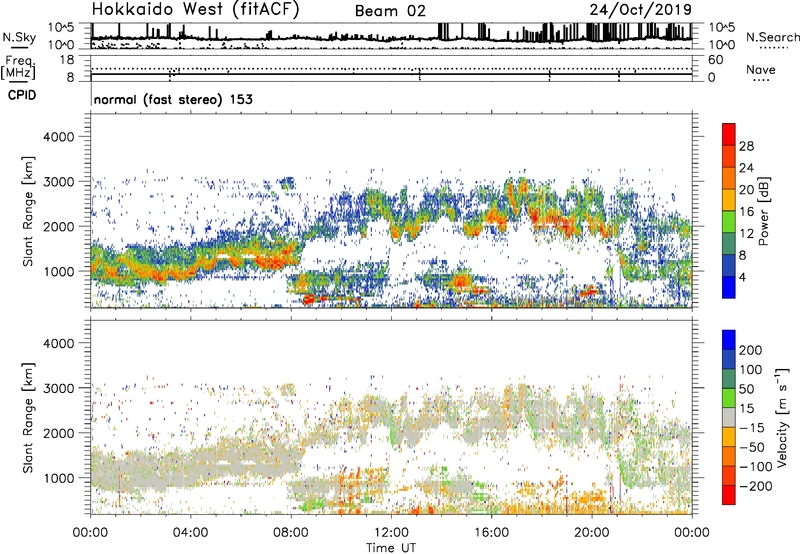The width and height of the screenshot is (800, 554).
Task: Click the '04:00' time tick label
Action: (x=190, y=533)
